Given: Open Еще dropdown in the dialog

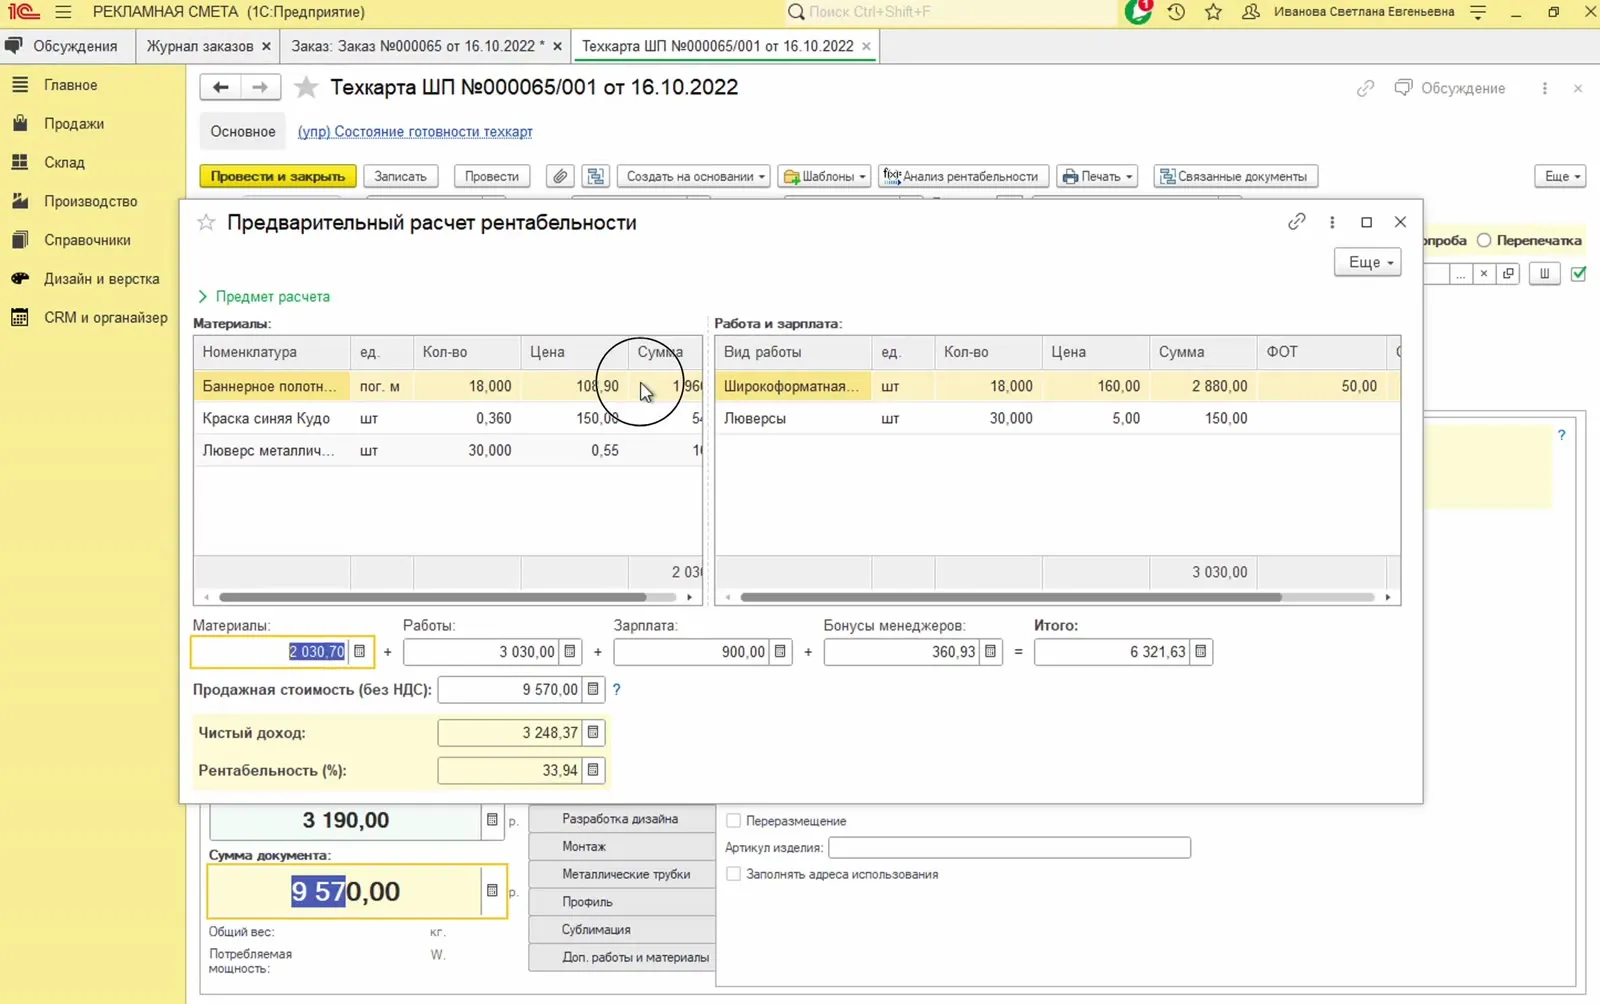Looking at the screenshot, I should point(1367,262).
